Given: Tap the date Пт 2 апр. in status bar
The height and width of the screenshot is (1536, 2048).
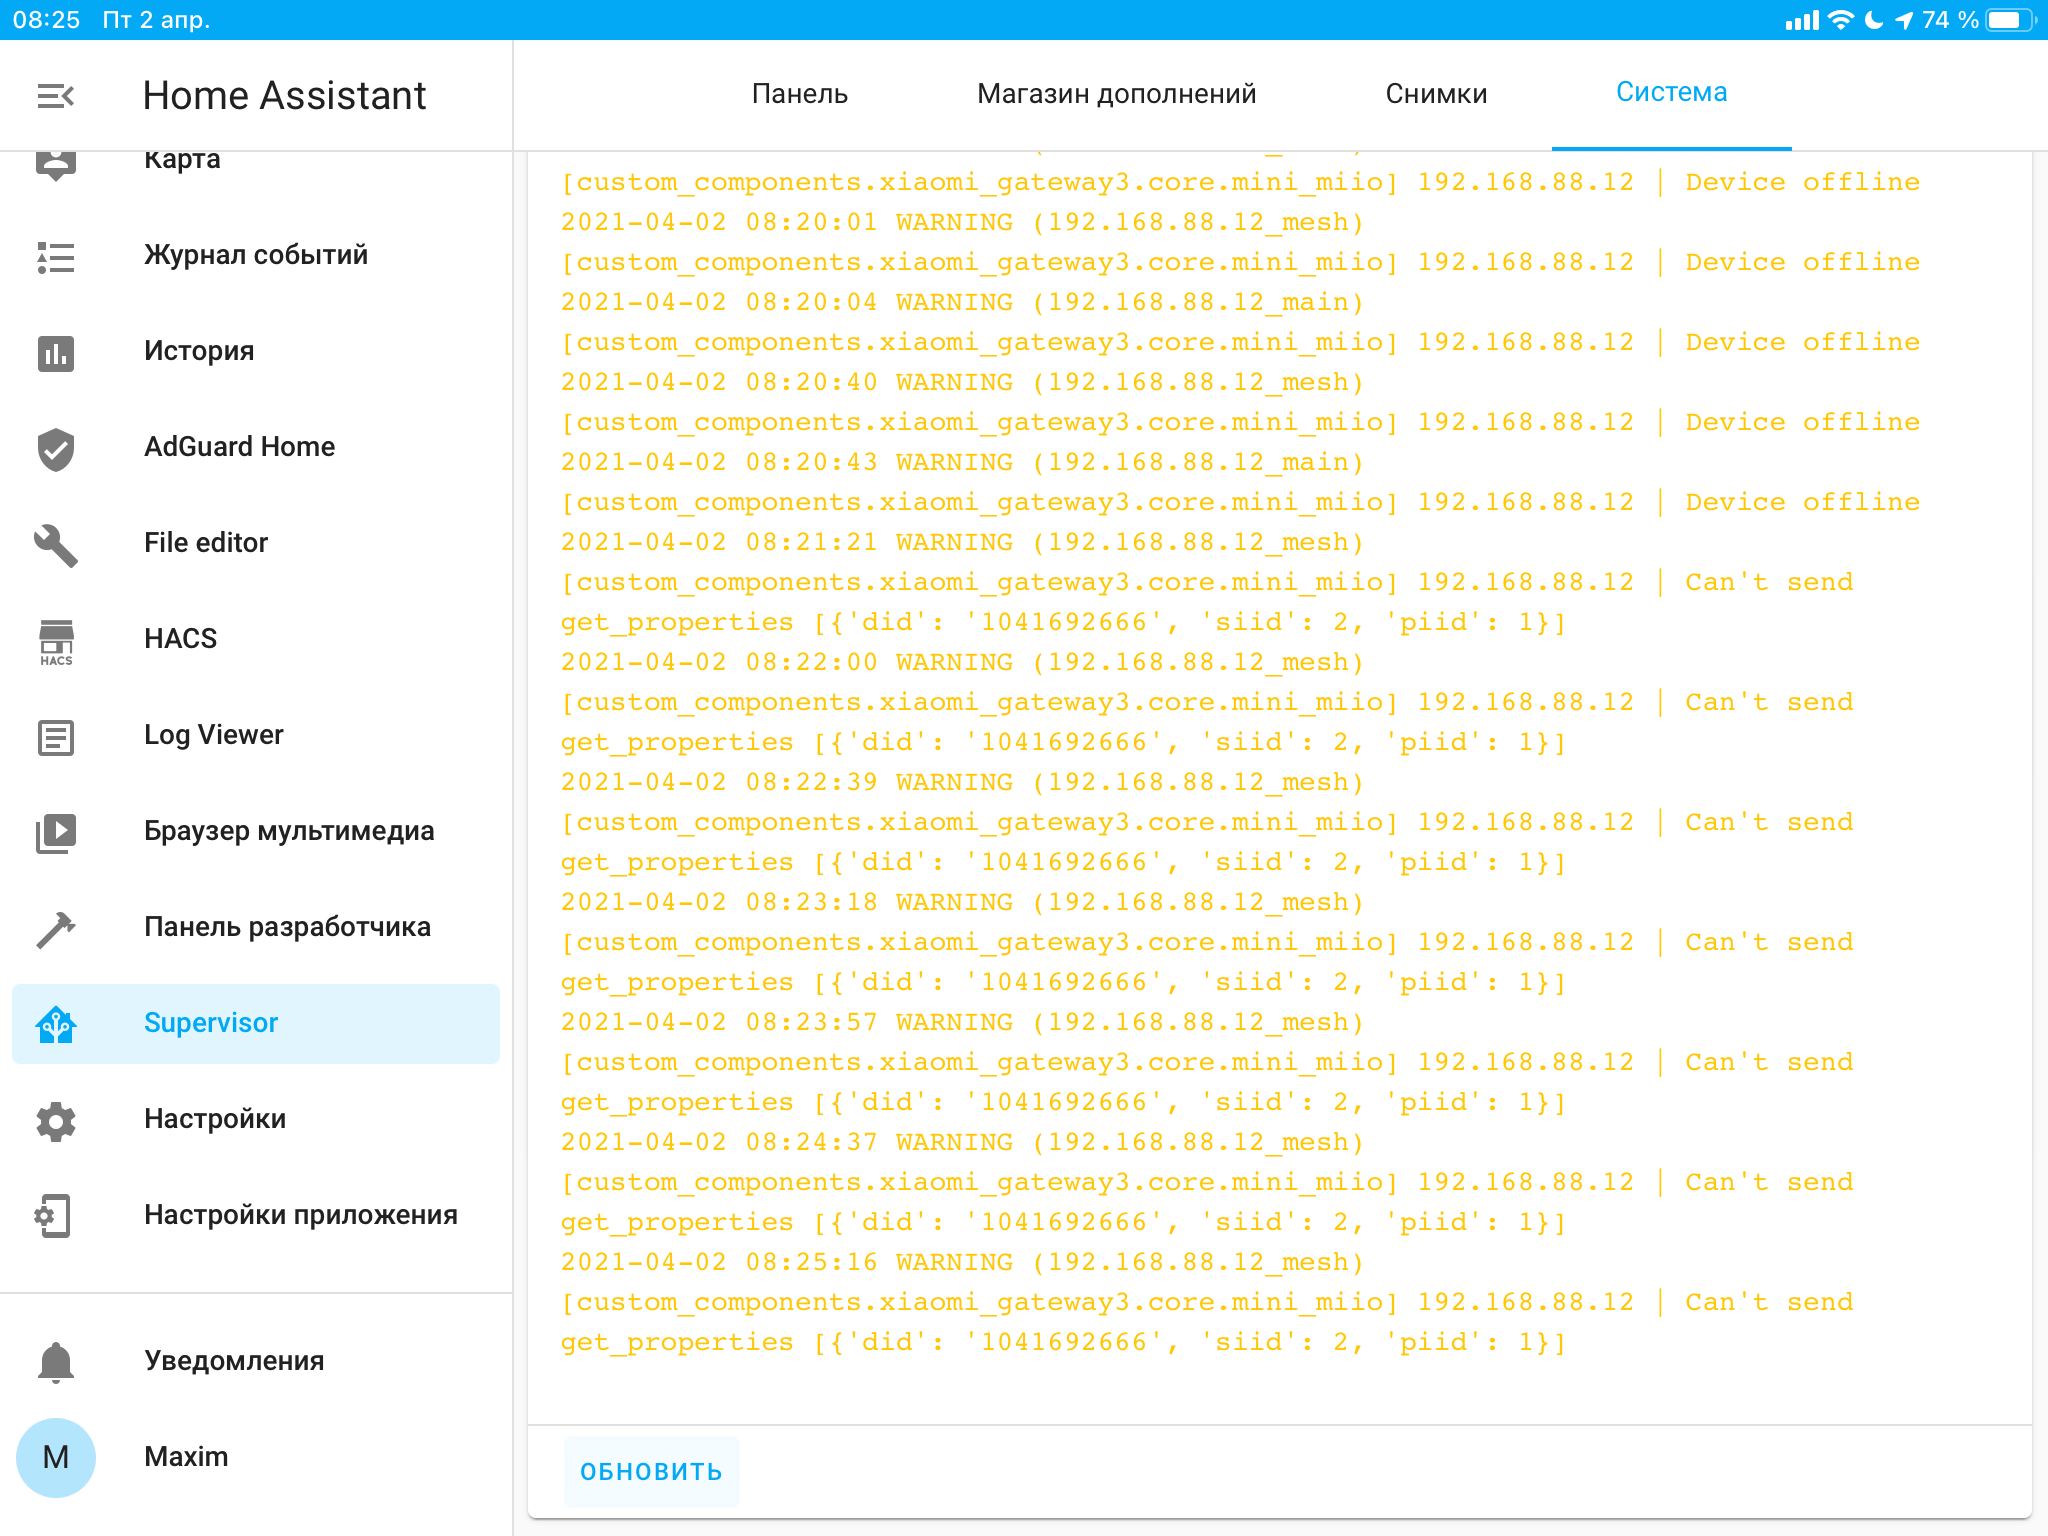Looking at the screenshot, I should (156, 20).
